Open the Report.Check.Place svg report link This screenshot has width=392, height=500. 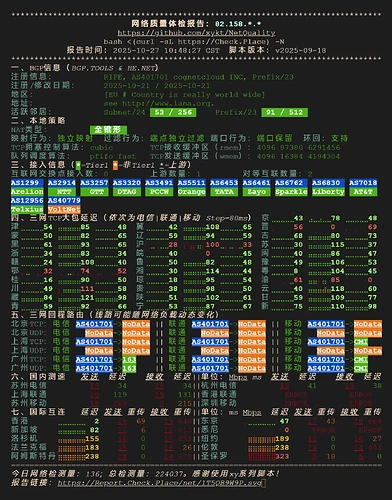[x=159, y=482]
